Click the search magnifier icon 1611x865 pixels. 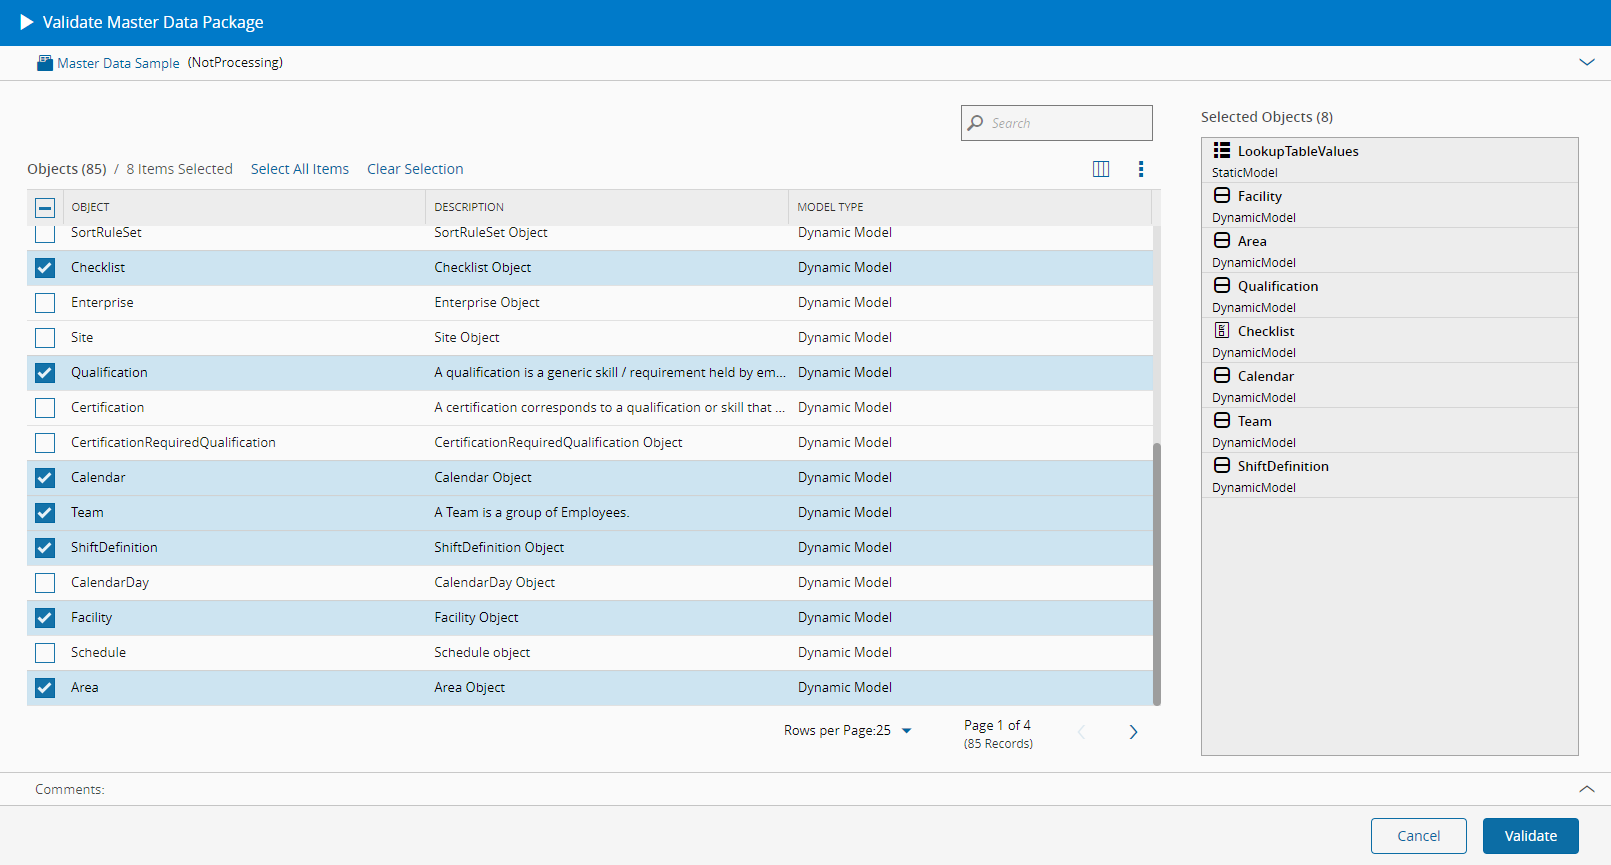(x=976, y=123)
